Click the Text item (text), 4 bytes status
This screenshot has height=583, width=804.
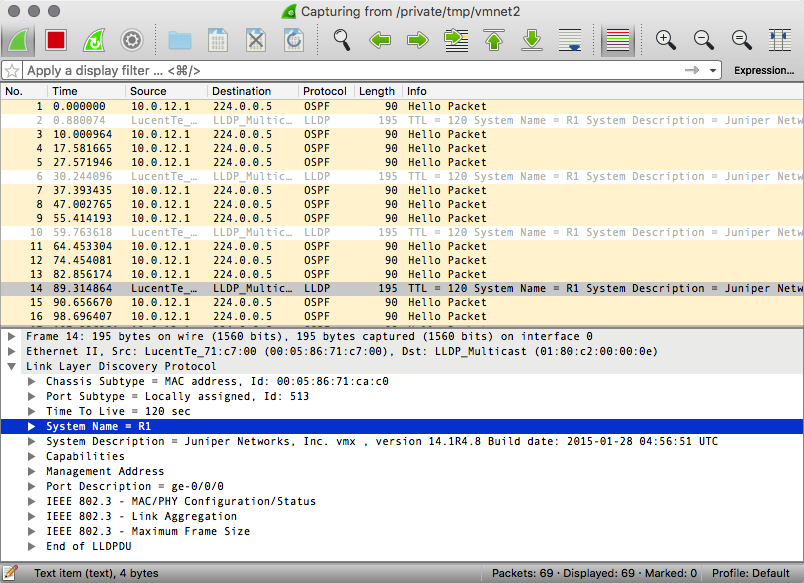point(96,573)
